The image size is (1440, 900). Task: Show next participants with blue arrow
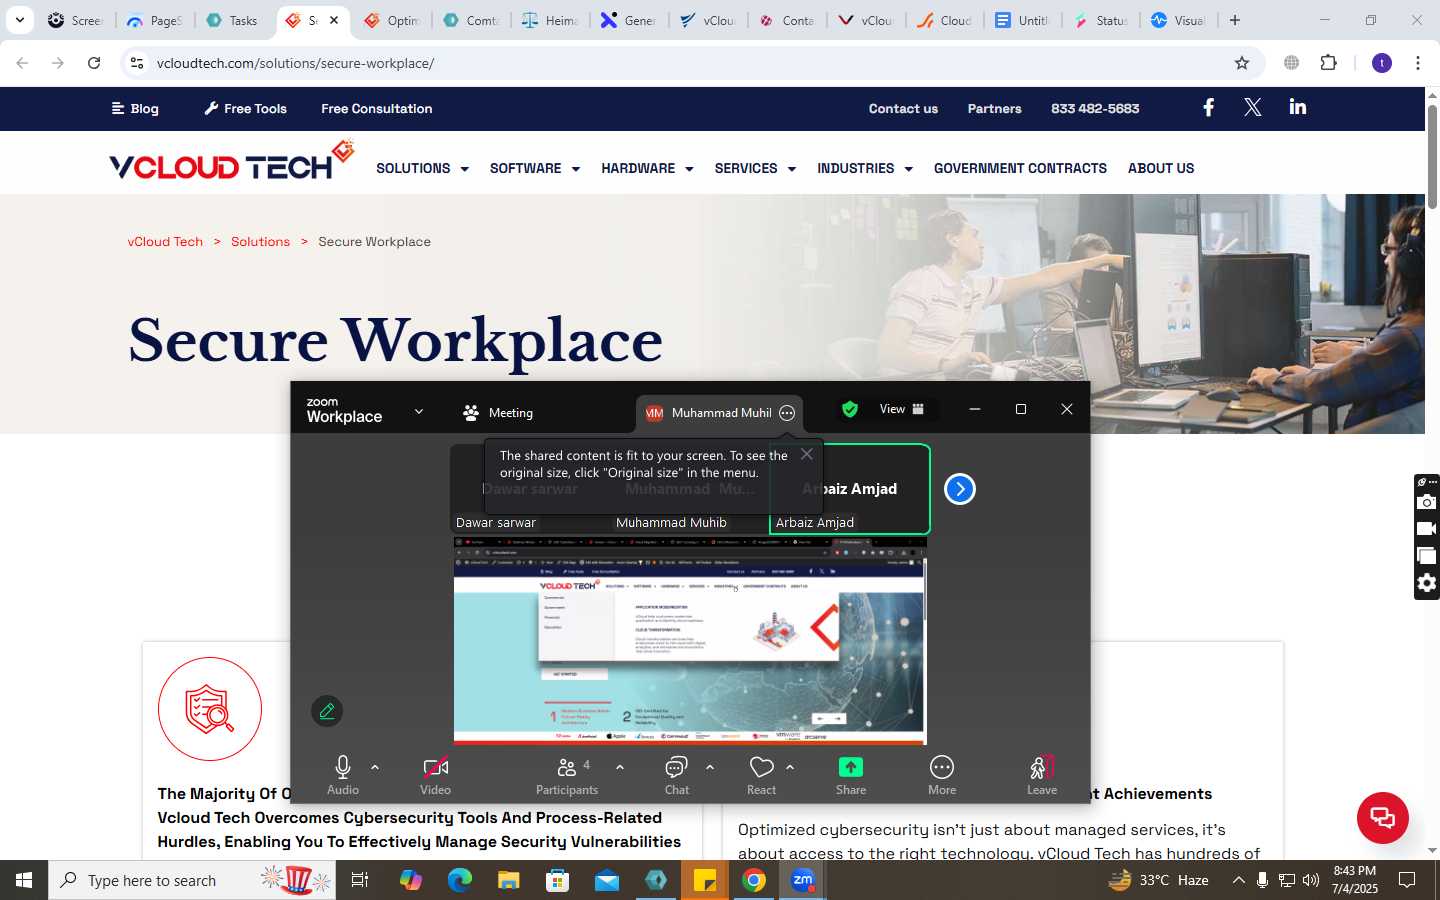[x=960, y=489]
